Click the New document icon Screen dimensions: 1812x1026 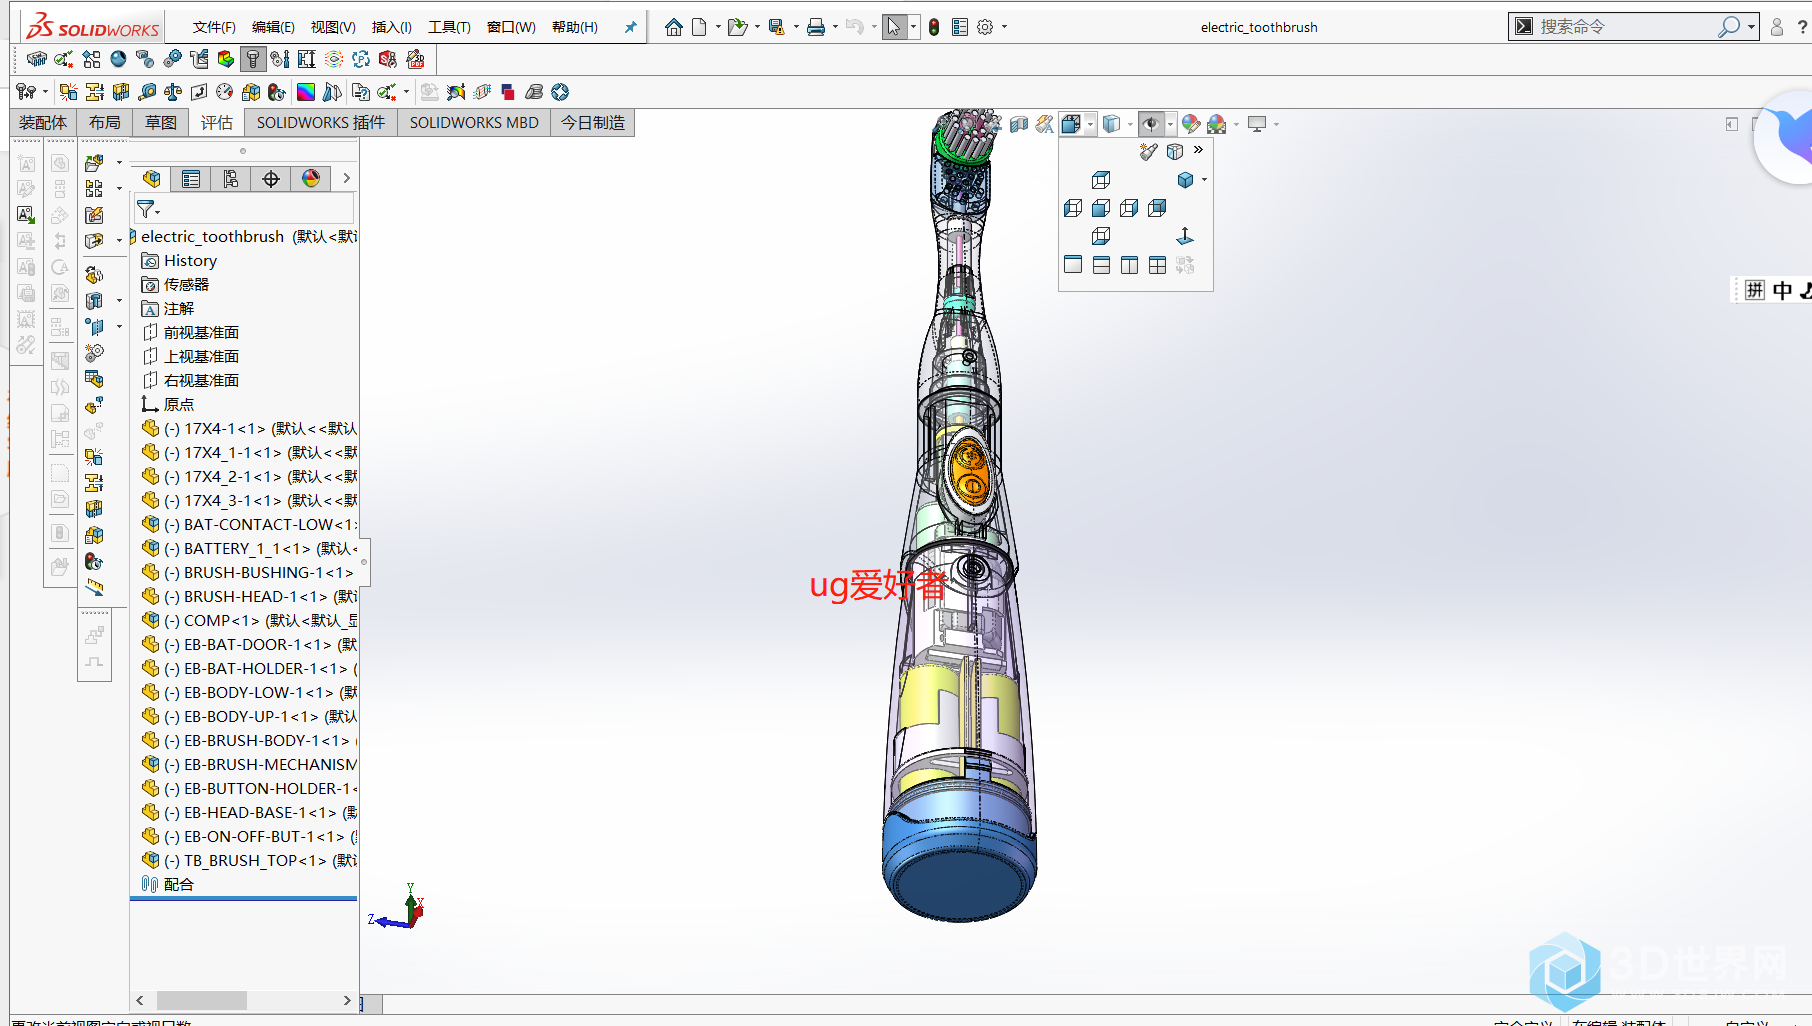[699, 27]
